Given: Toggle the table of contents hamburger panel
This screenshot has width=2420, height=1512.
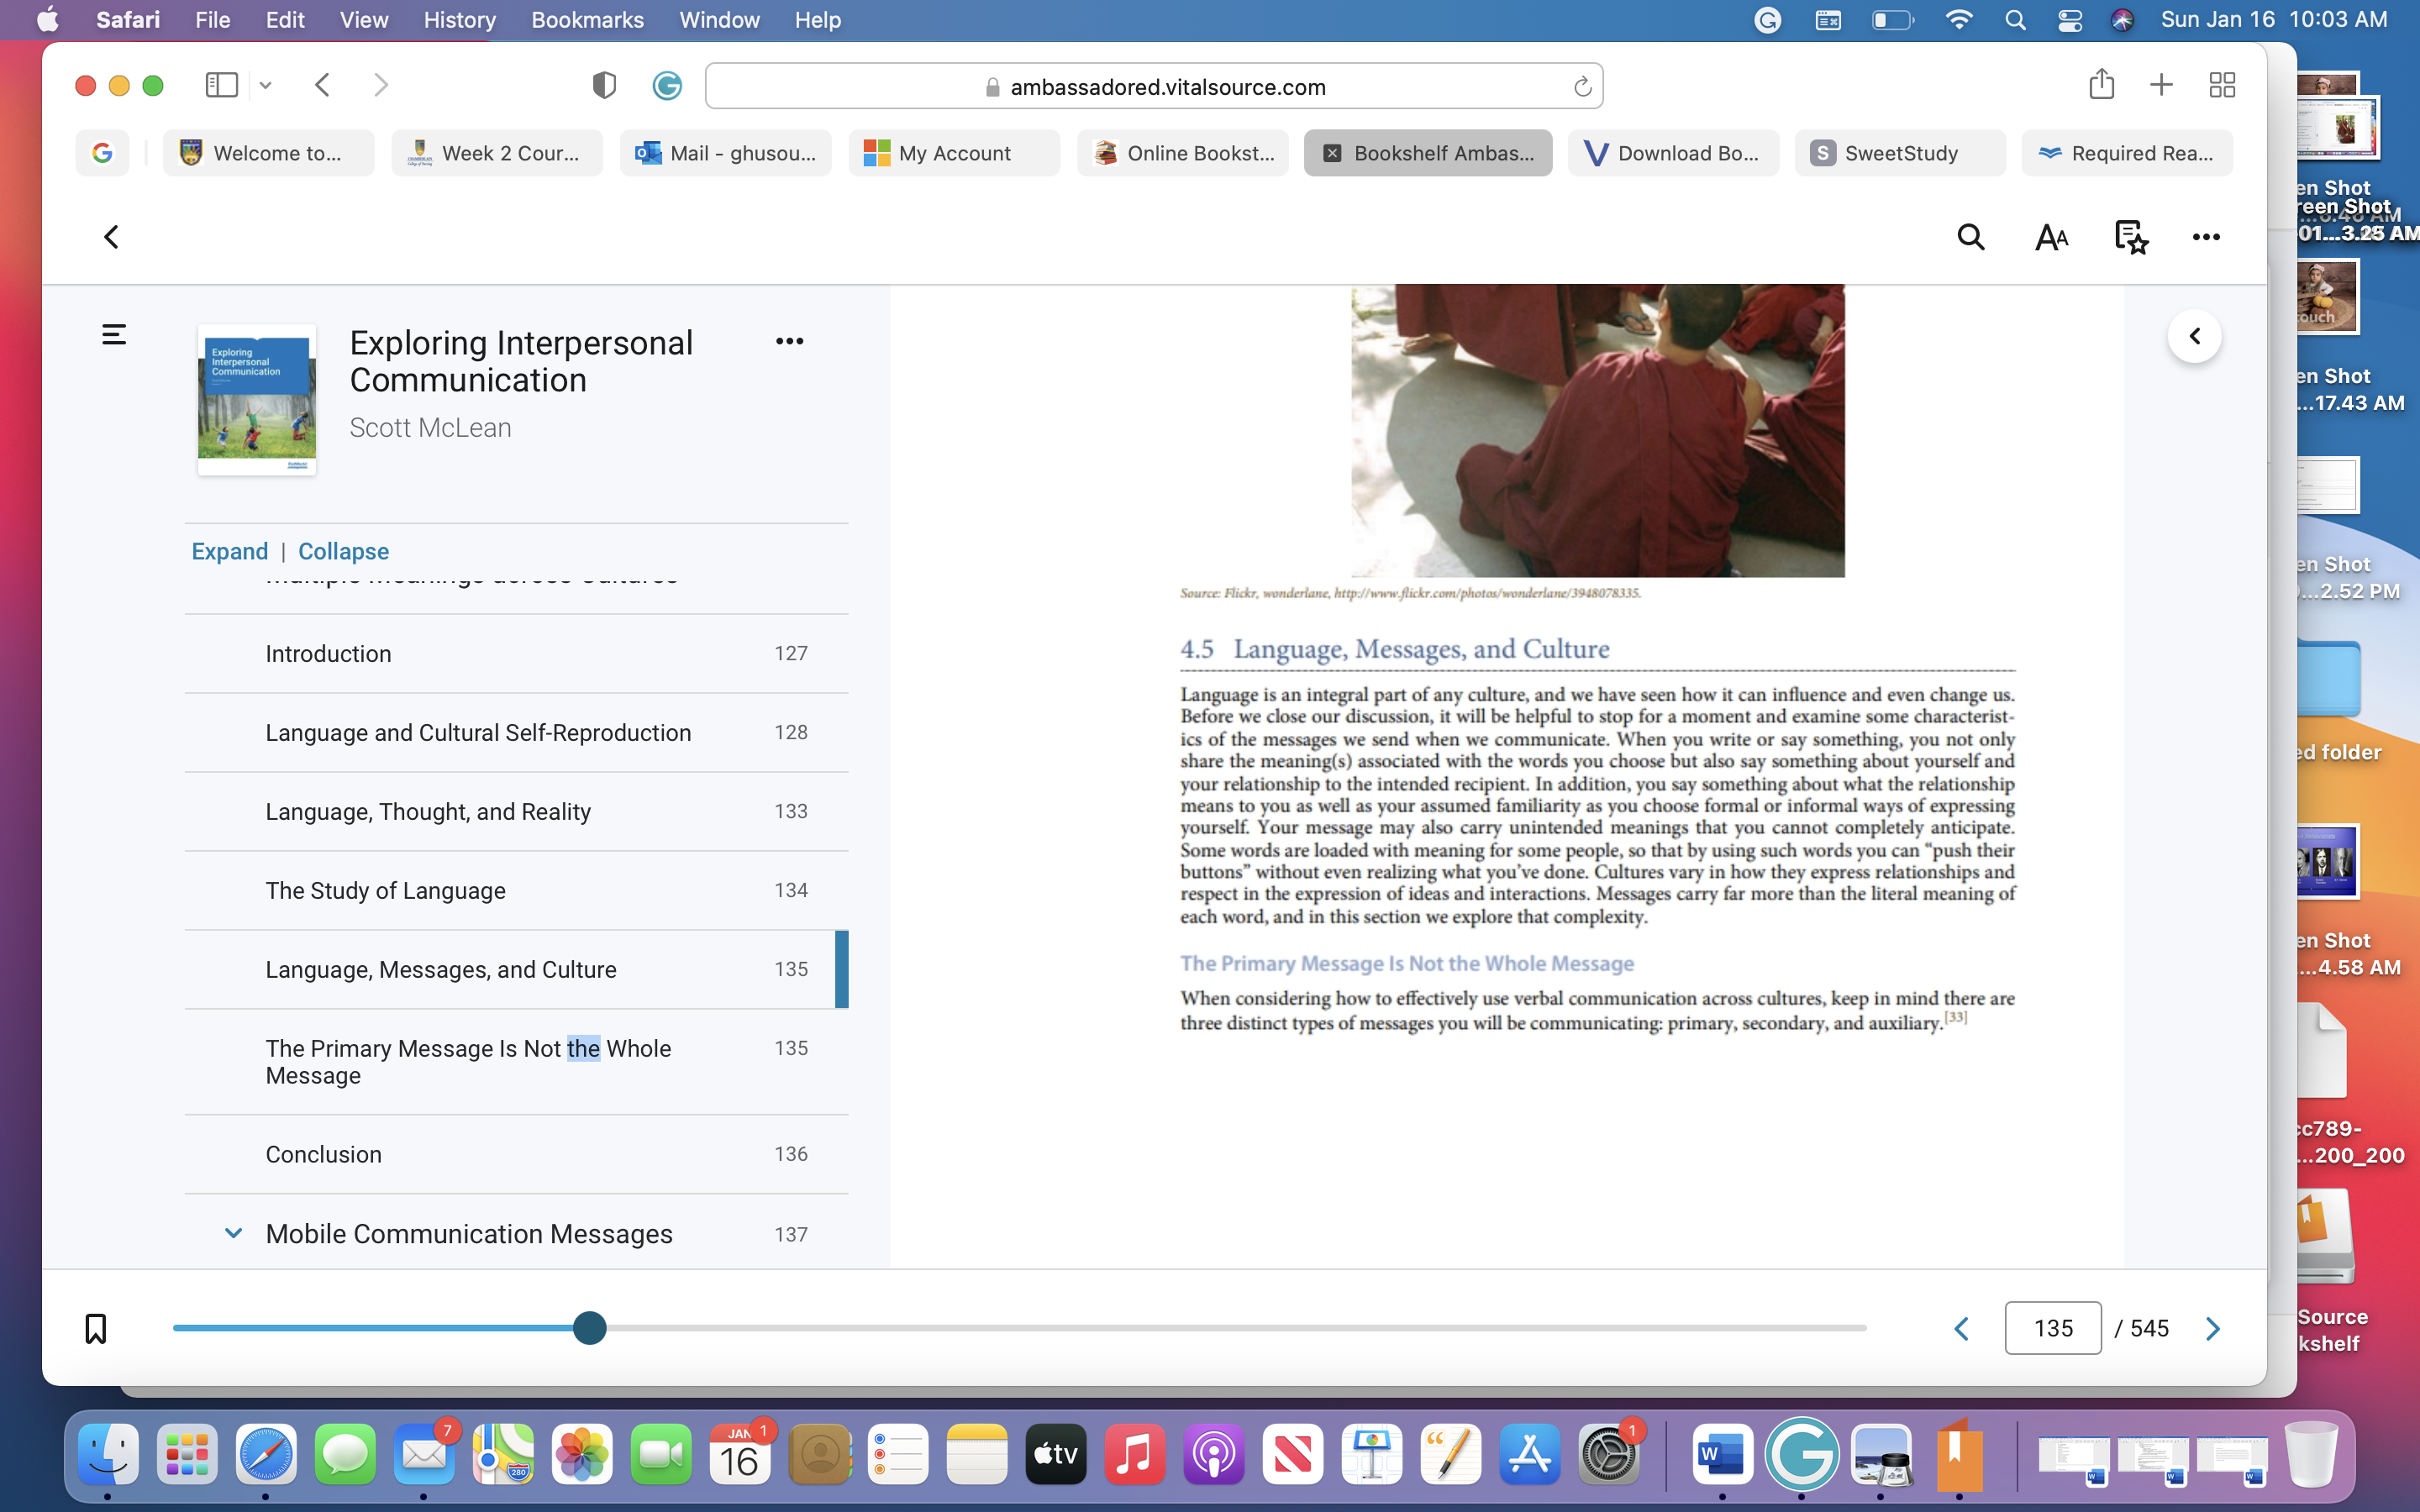Looking at the screenshot, I should click(114, 334).
